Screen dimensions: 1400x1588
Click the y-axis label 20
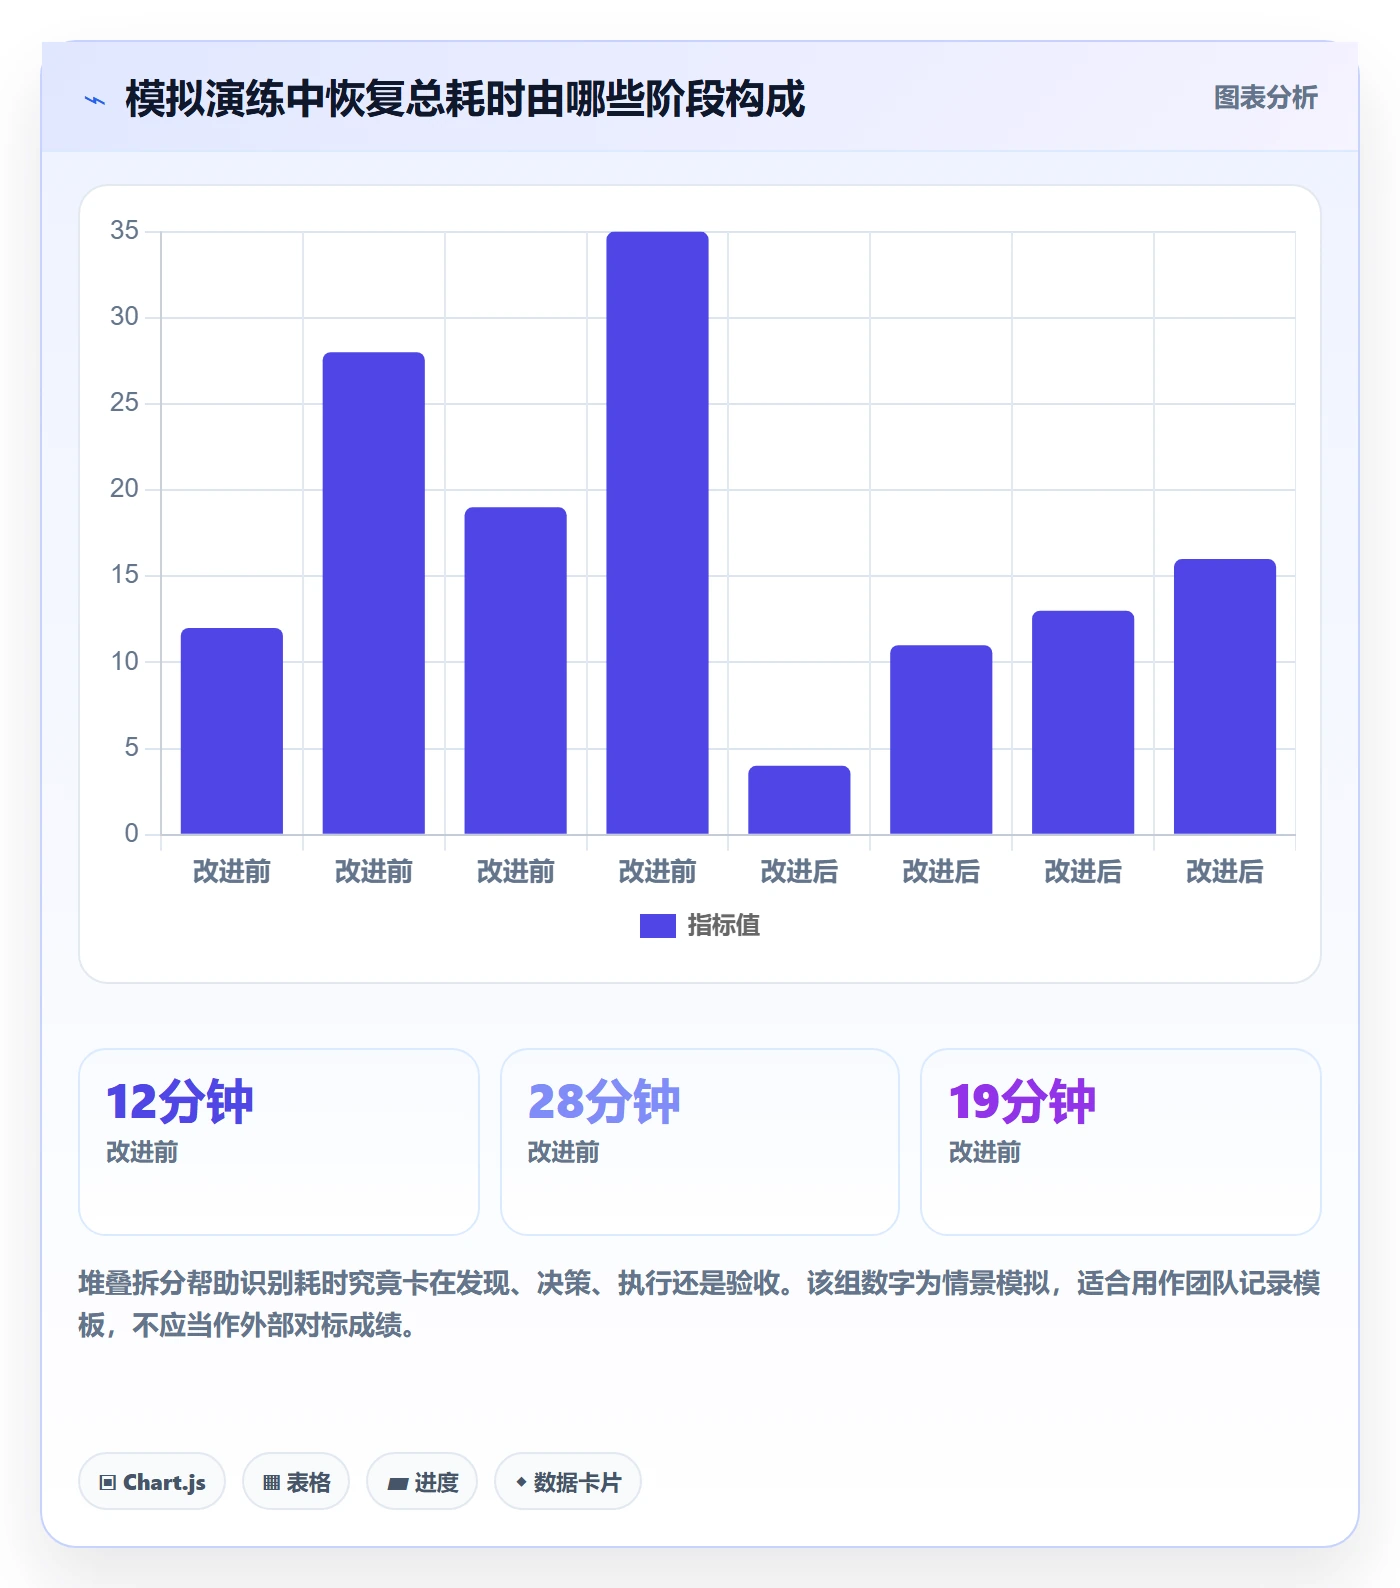point(125,489)
